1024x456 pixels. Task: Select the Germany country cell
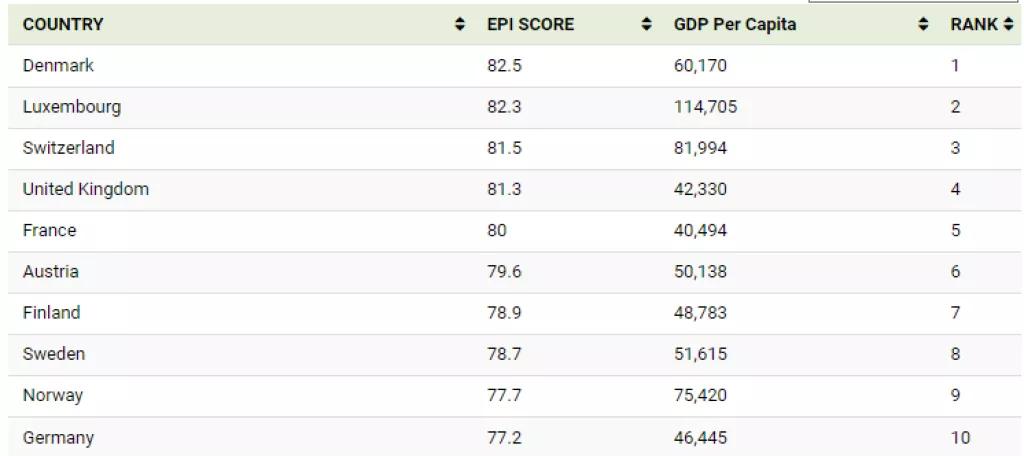click(x=58, y=437)
